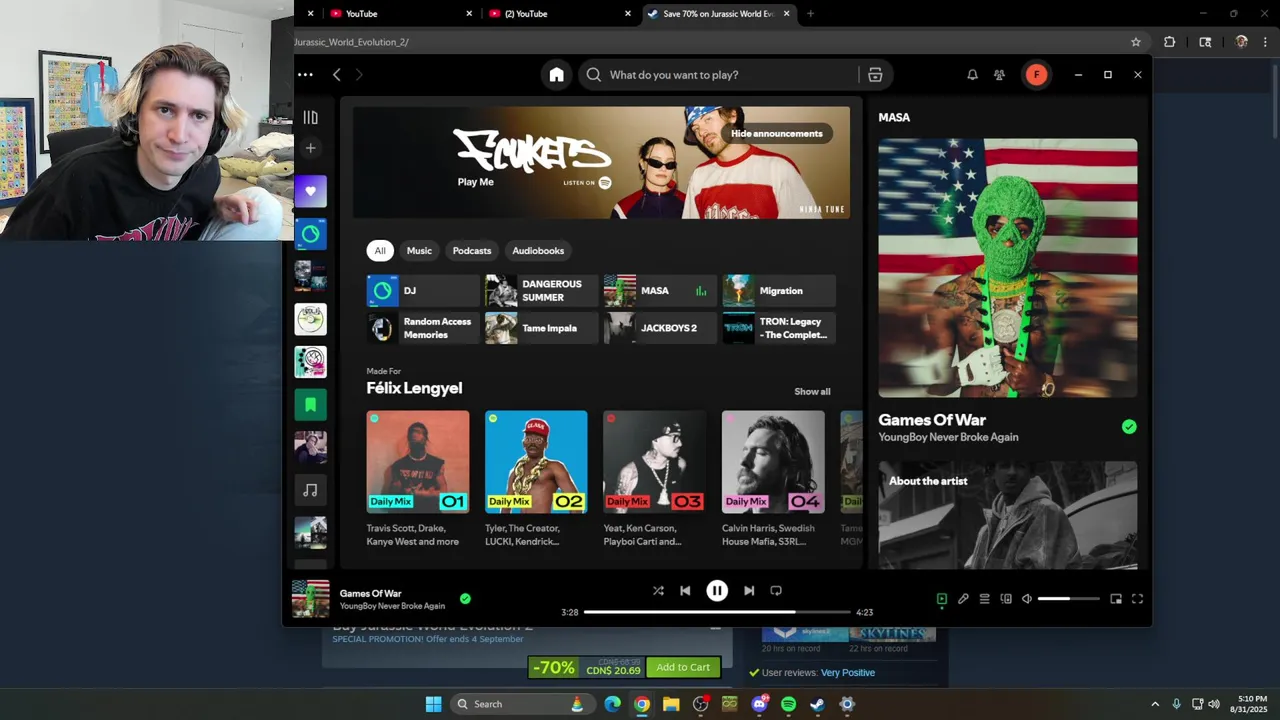
Task: Click YoungBoy Never Broke Again under player bar title
Action: click(x=392, y=606)
